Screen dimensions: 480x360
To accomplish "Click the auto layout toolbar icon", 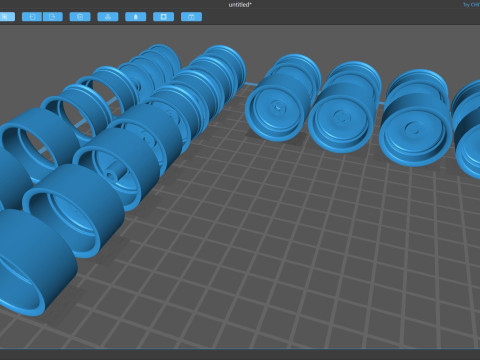I will tap(108, 17).
